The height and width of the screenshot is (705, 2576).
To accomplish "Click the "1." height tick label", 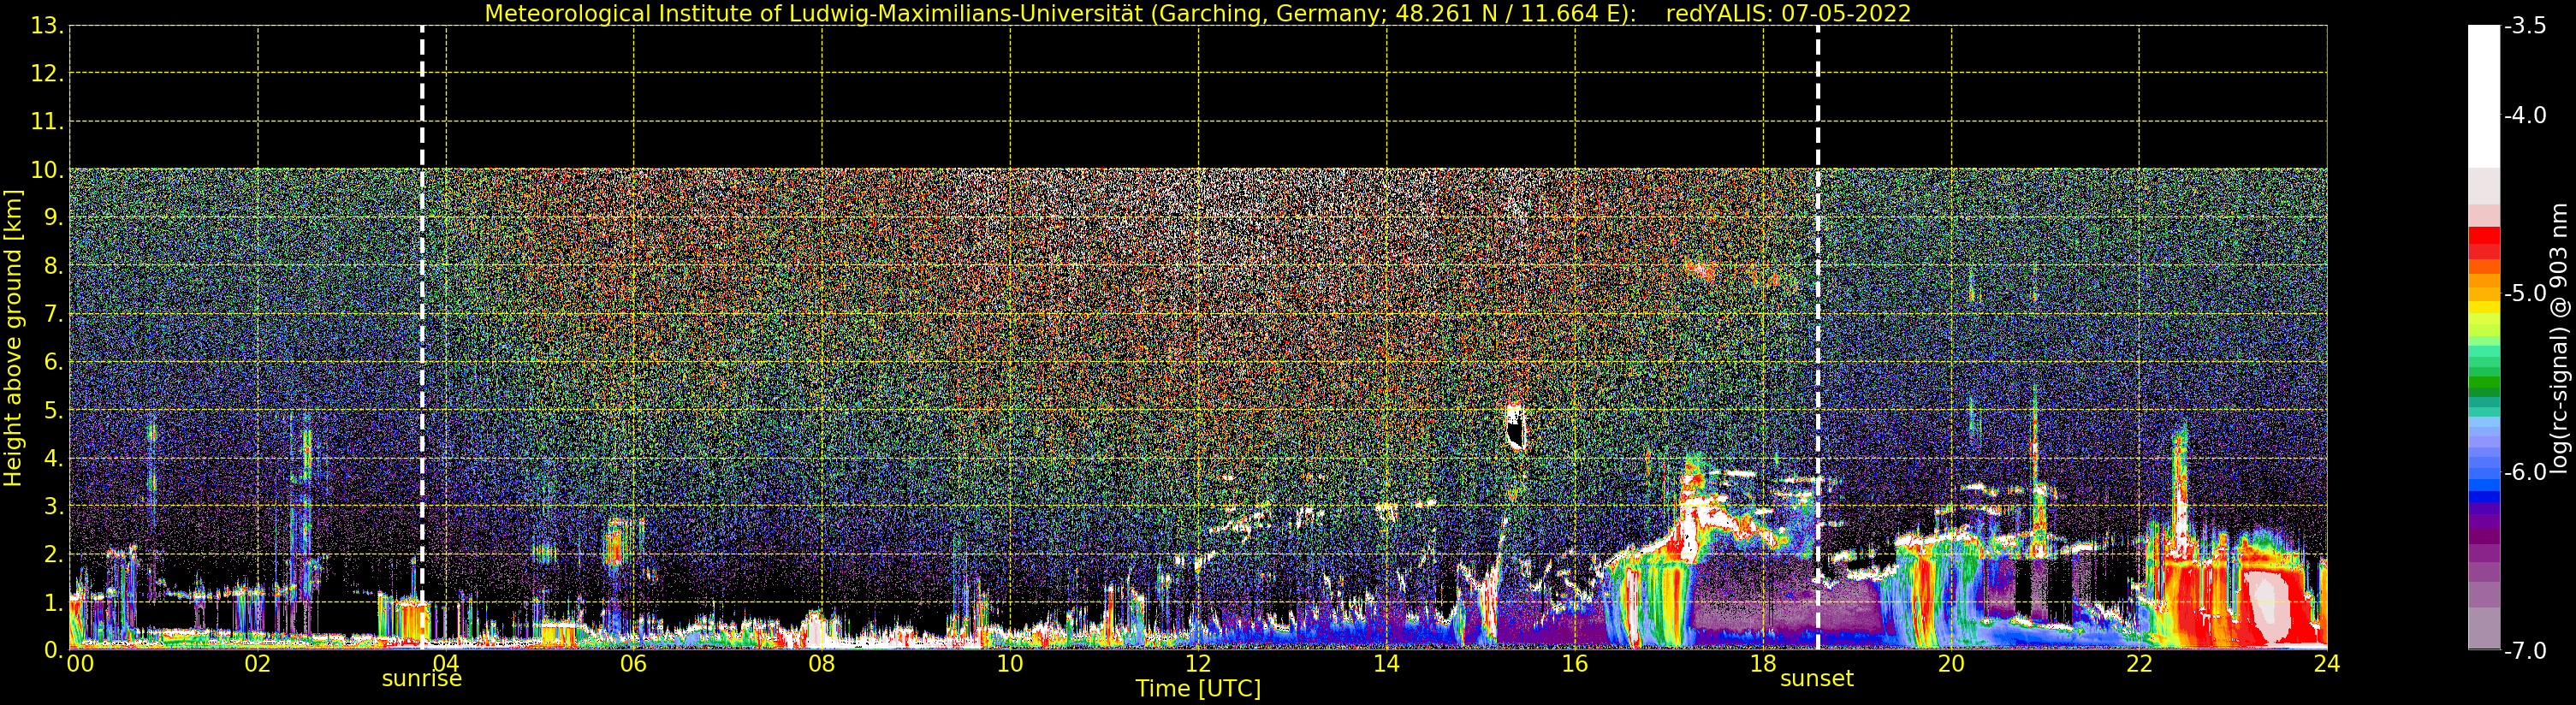I will pos(53,603).
